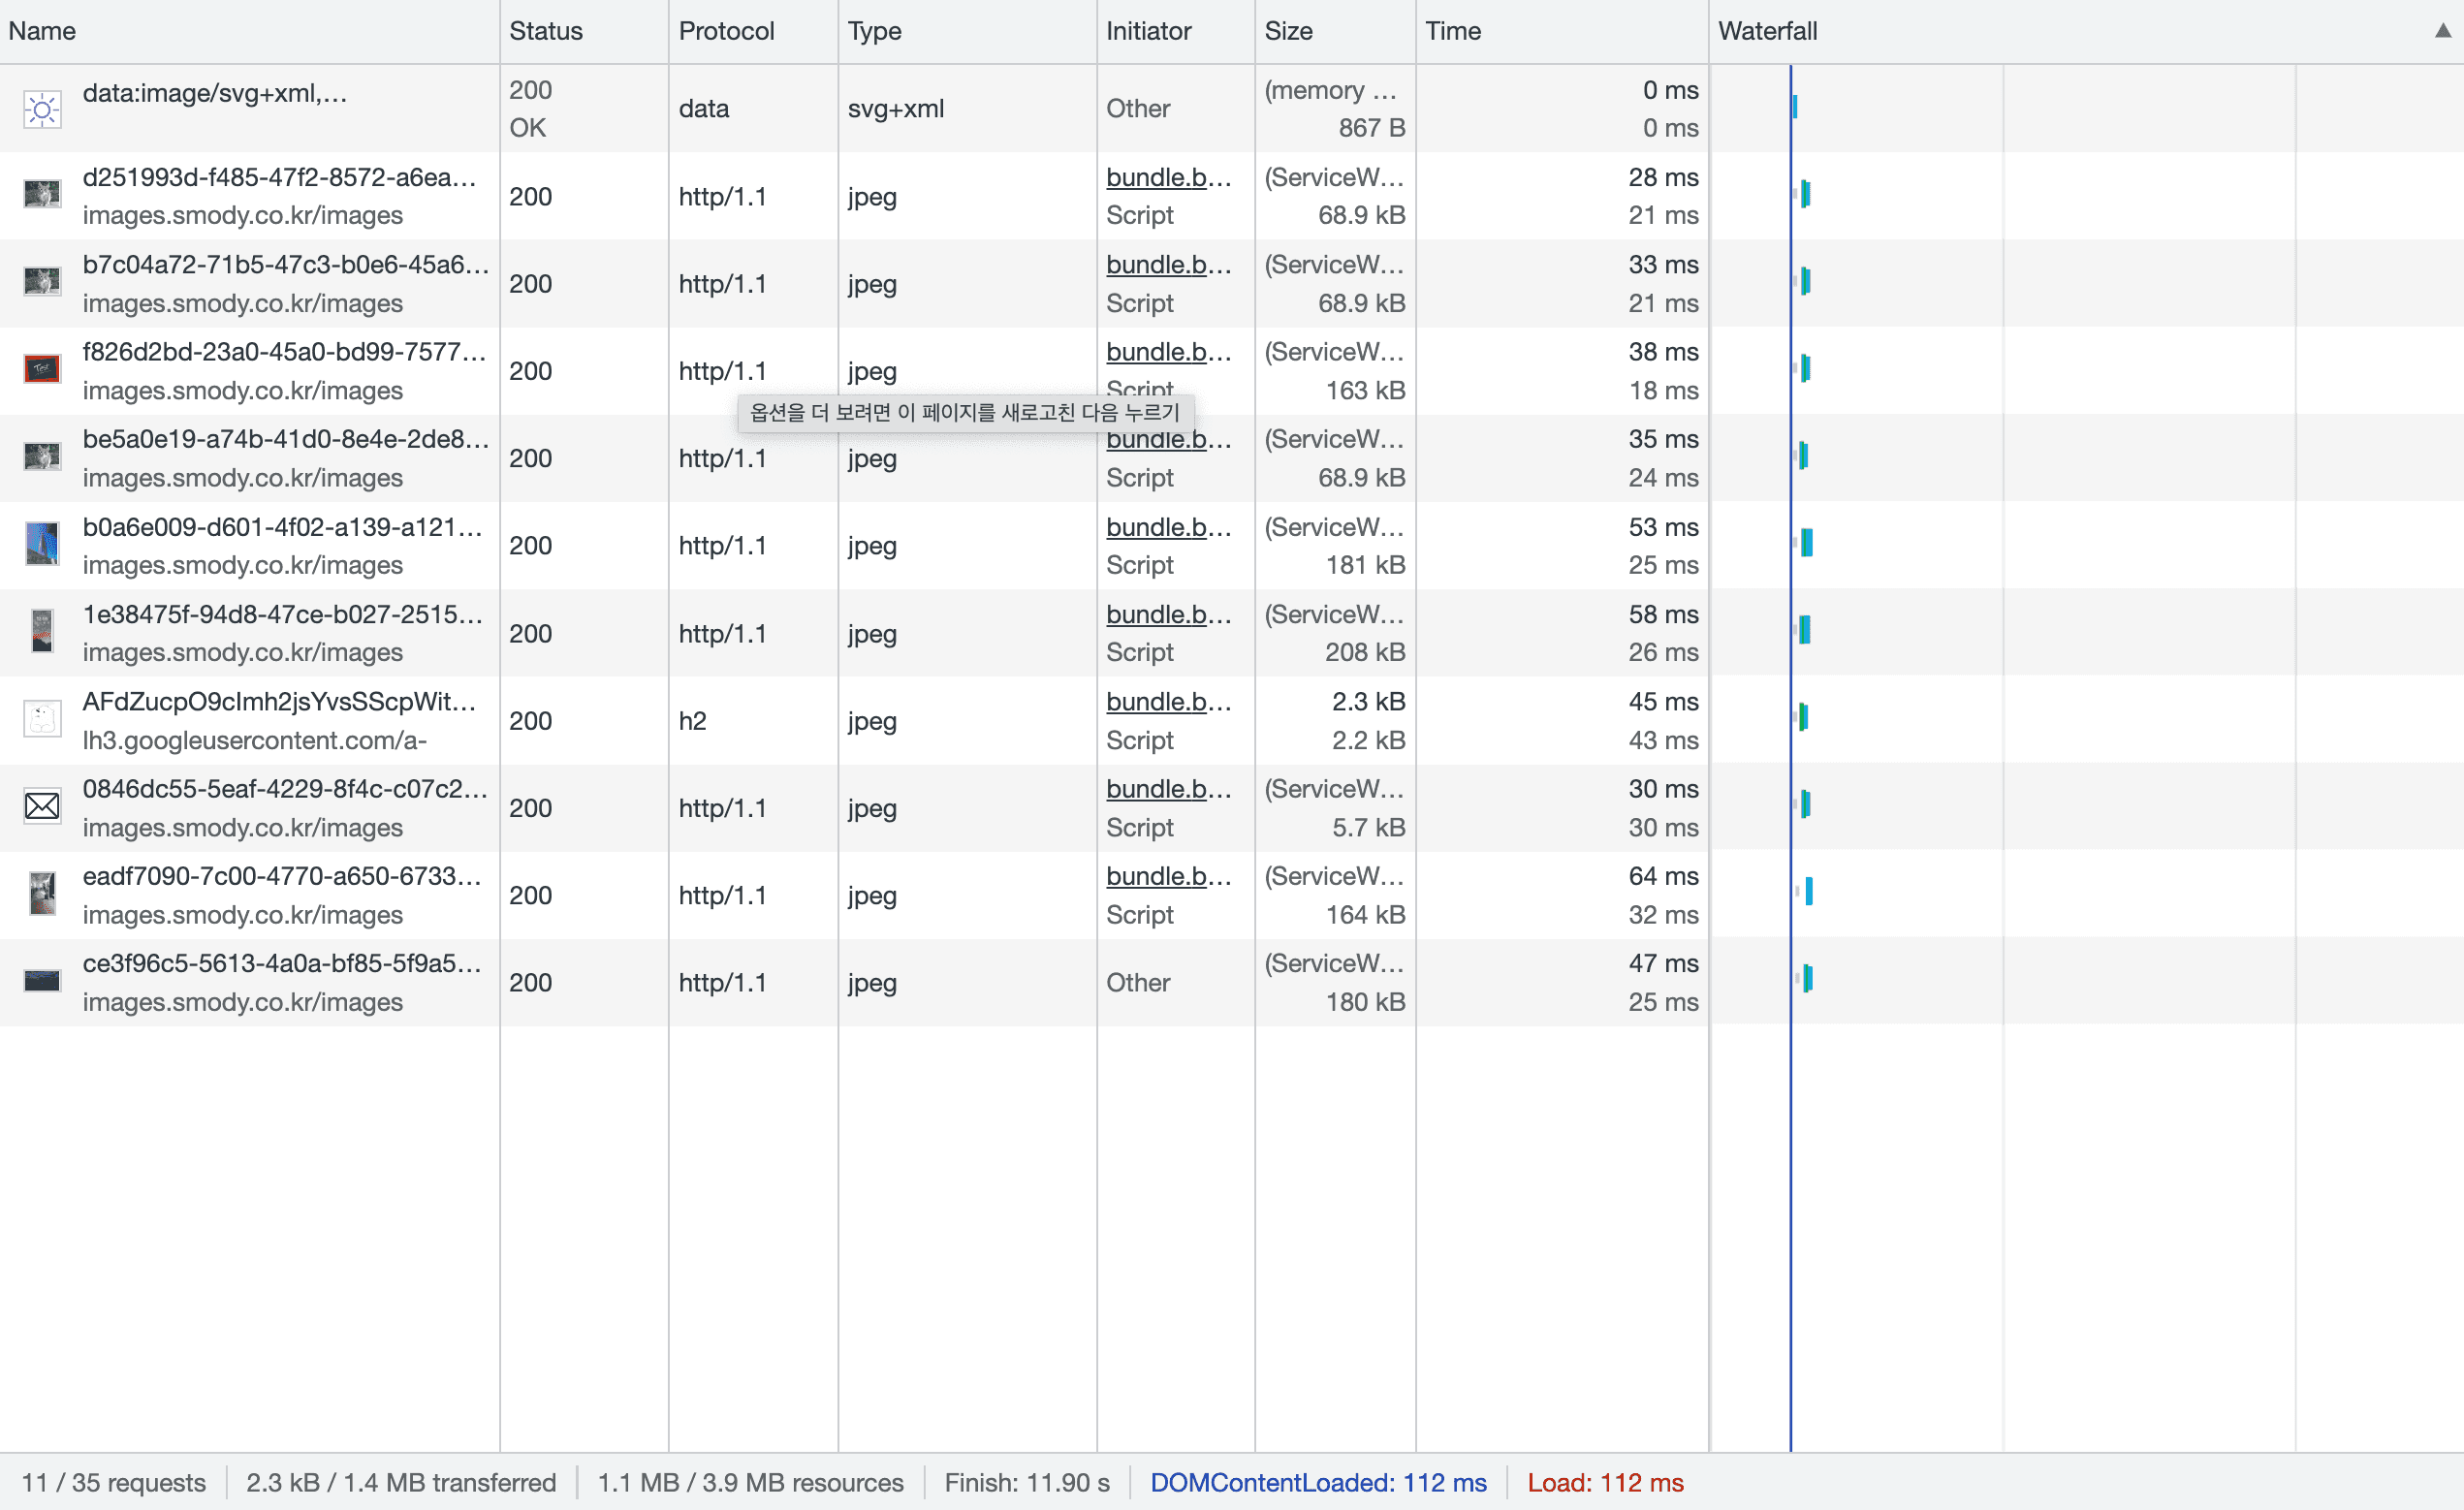The image size is (2464, 1510).
Task: Click the thumbnail for the ce3f96c5 row
Action: point(42,982)
